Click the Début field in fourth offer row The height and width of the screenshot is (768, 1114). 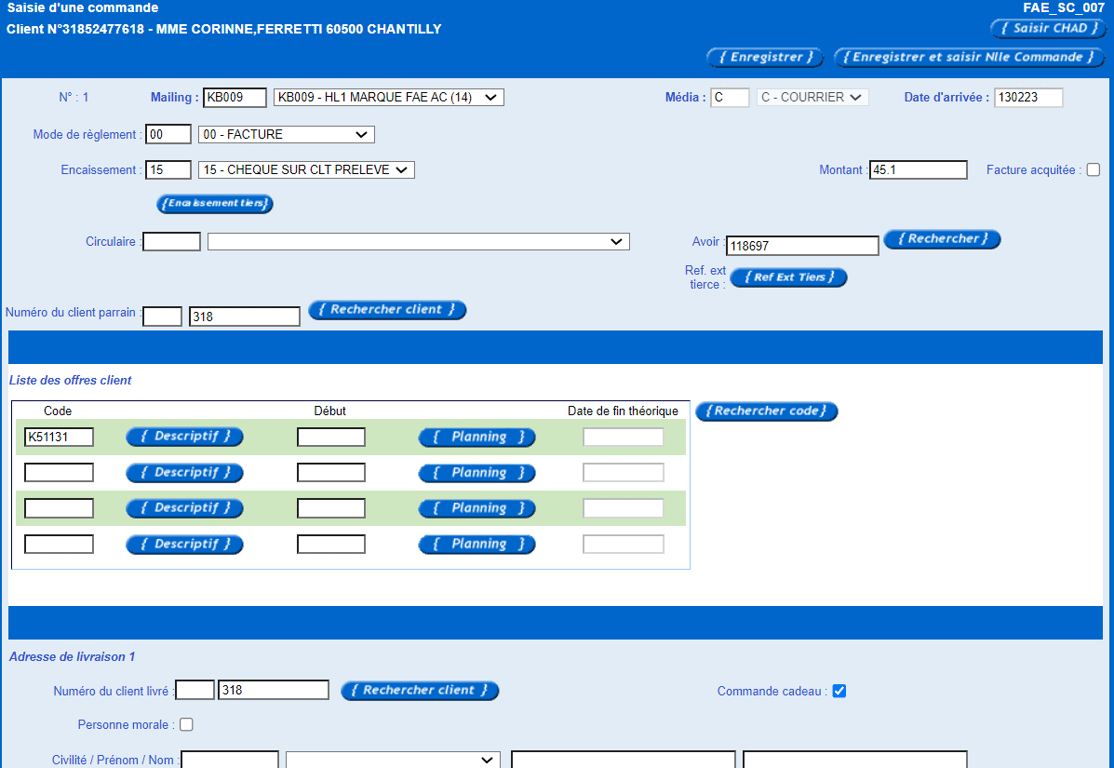click(x=331, y=544)
